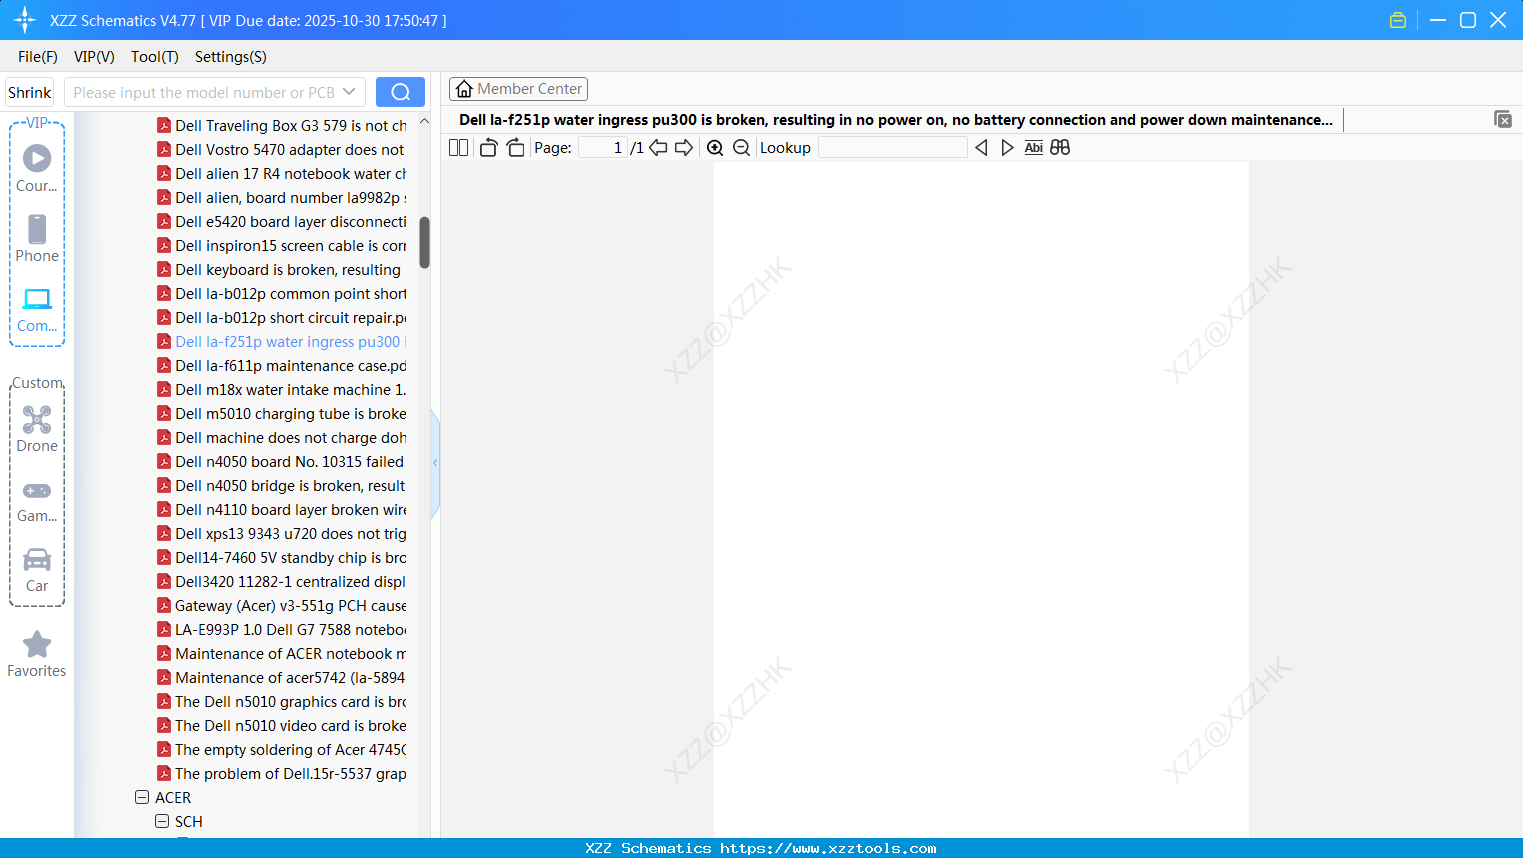
Task: Open 'Maintenance of acer5742' file
Action: 282,678
